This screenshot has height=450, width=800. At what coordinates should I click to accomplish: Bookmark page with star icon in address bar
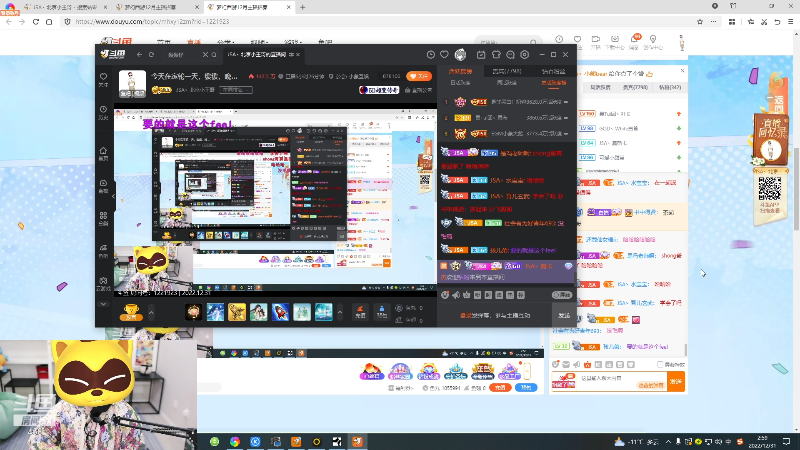pyautogui.click(x=699, y=22)
